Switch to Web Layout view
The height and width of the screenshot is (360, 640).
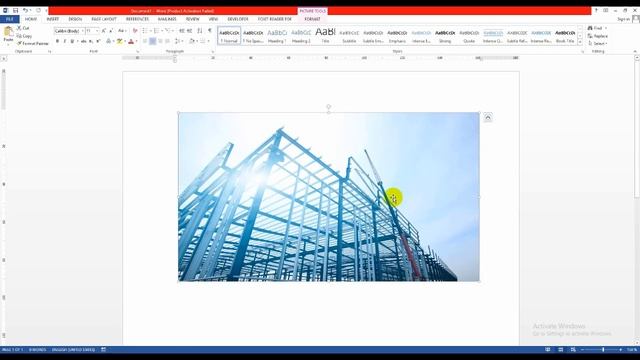coord(573,350)
